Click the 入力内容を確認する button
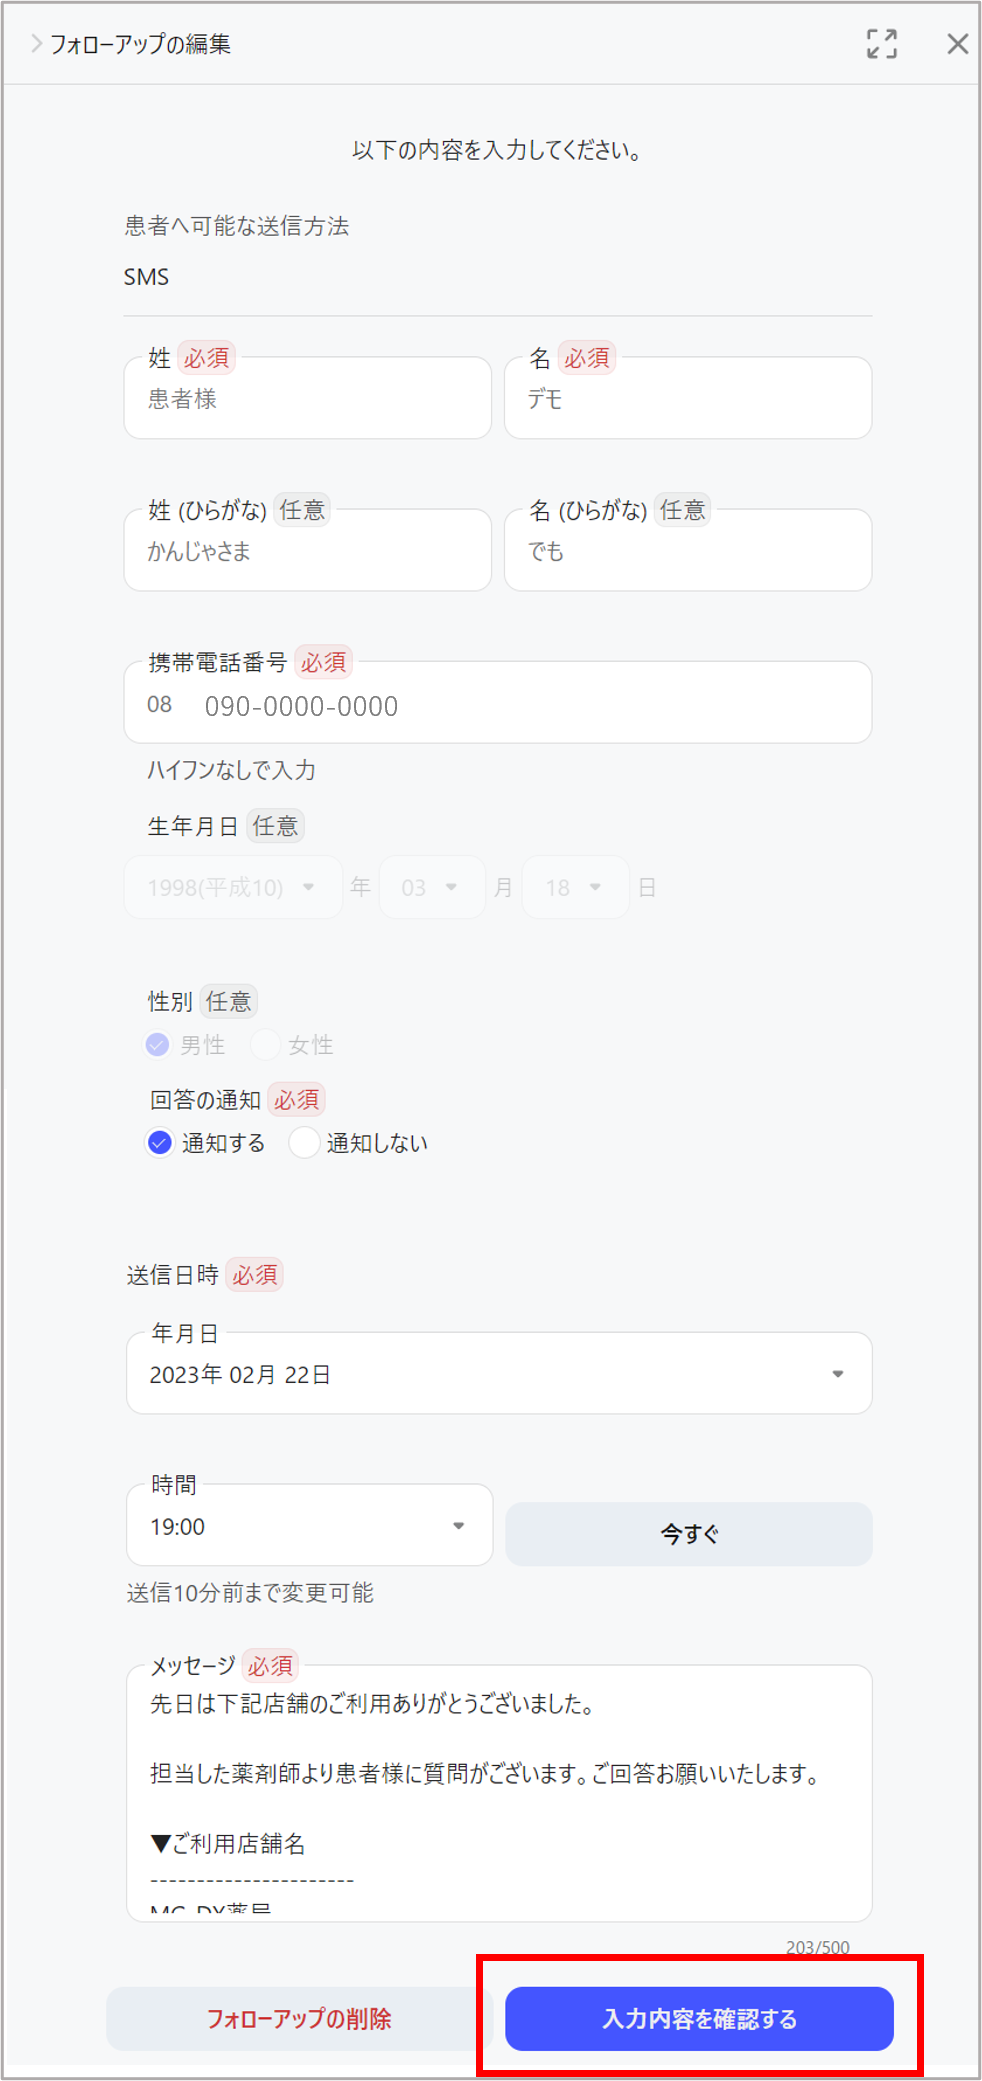 click(699, 2018)
